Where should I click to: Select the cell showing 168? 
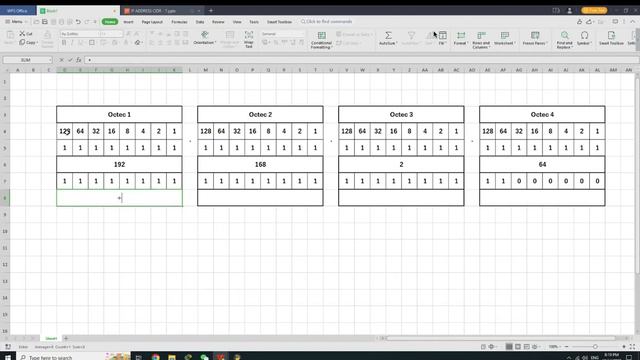(260, 164)
